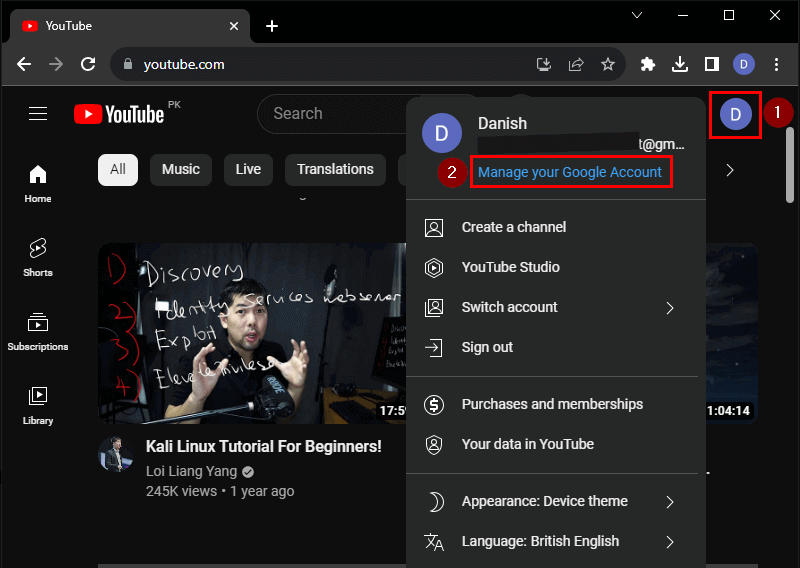The image size is (800, 568).
Task: Click the browser reload button
Action: point(88,64)
